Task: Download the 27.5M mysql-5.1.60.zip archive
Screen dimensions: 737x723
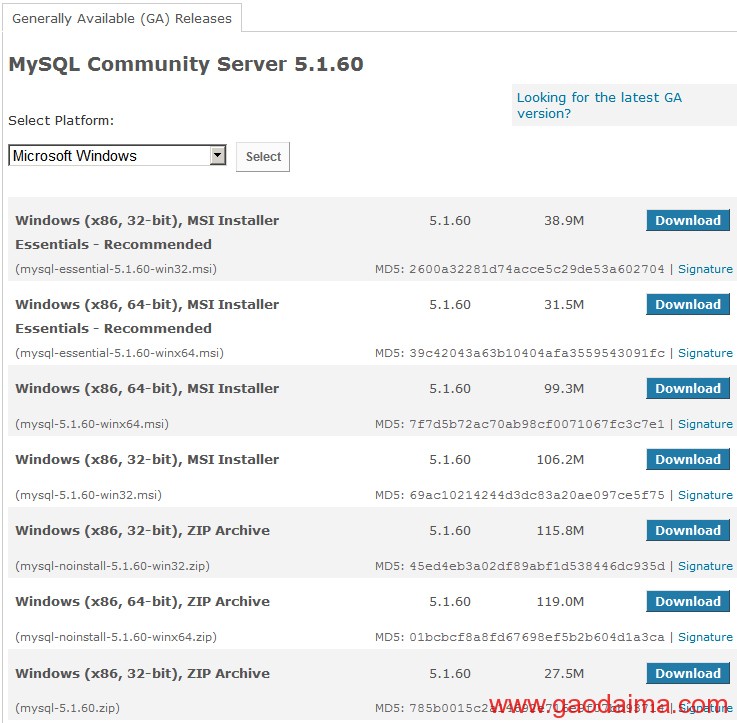Action: pos(688,674)
